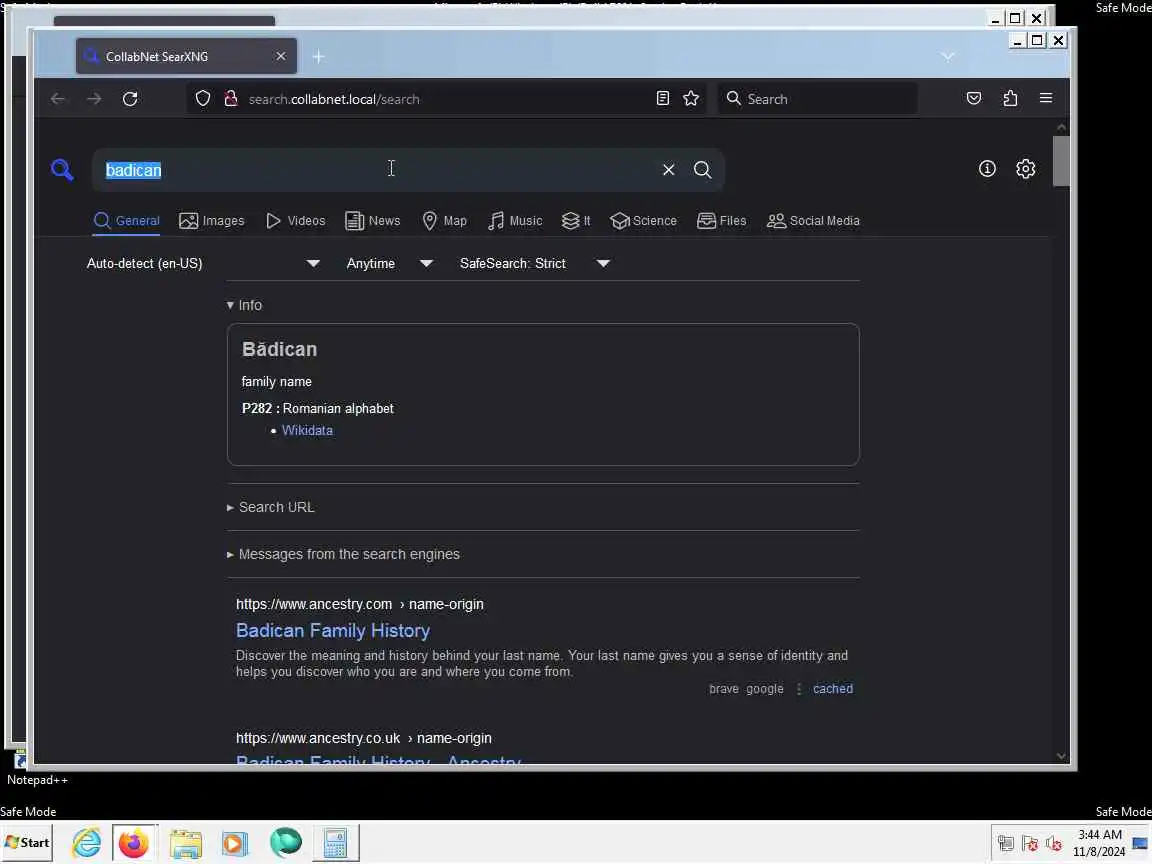
Task: Open the SafeSearch: Strict dropdown
Action: tap(535, 263)
